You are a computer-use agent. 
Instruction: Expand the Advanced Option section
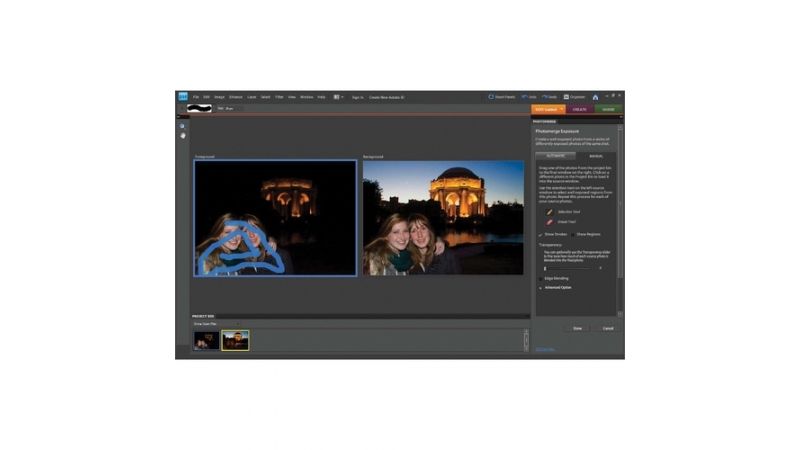coord(541,288)
